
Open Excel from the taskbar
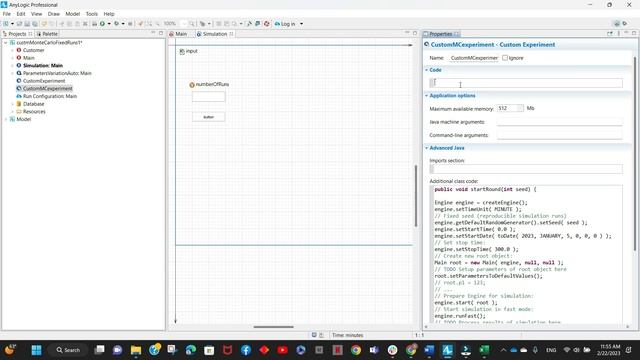[x=484, y=350]
